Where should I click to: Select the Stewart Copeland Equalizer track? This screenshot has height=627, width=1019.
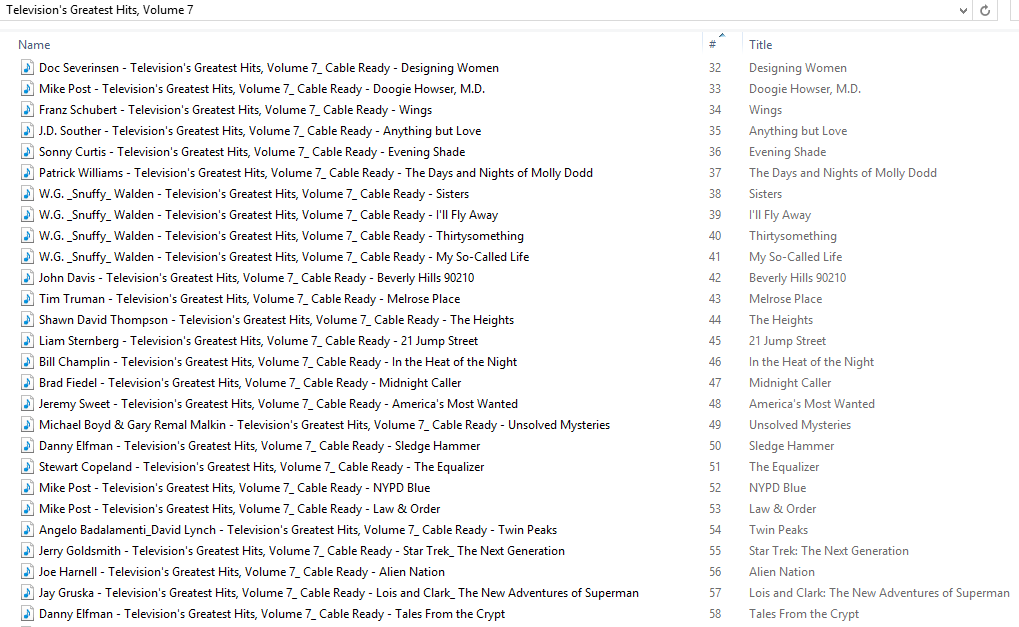261,467
